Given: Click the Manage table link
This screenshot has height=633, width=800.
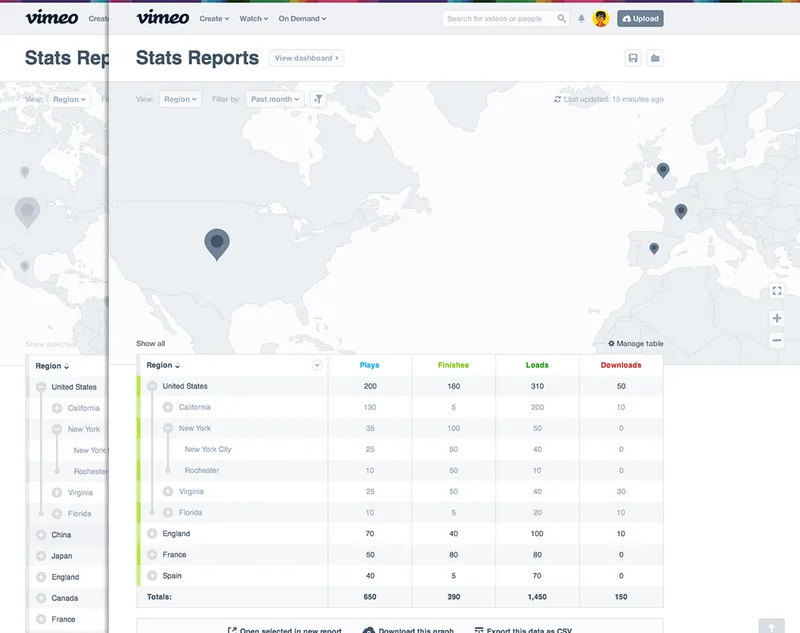Looking at the screenshot, I should pos(636,344).
